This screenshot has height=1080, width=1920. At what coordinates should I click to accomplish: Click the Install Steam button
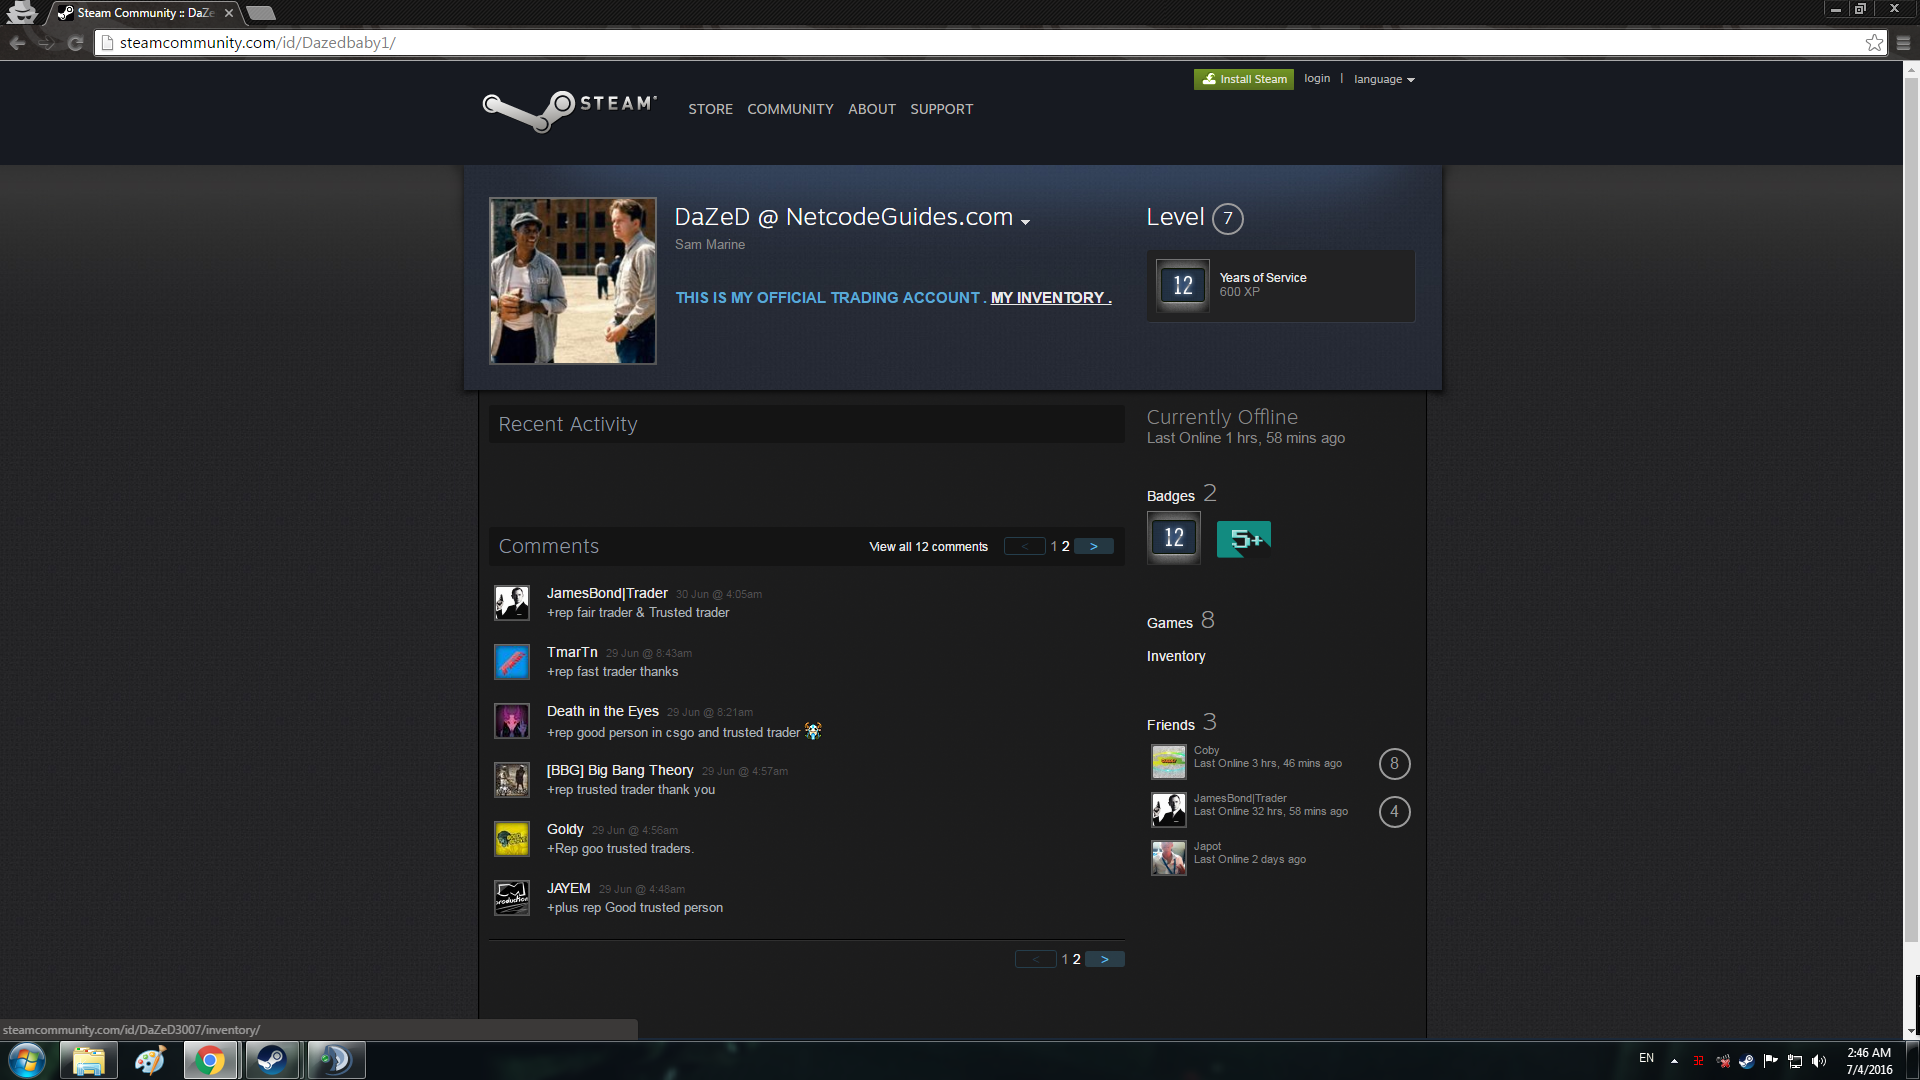click(1243, 79)
